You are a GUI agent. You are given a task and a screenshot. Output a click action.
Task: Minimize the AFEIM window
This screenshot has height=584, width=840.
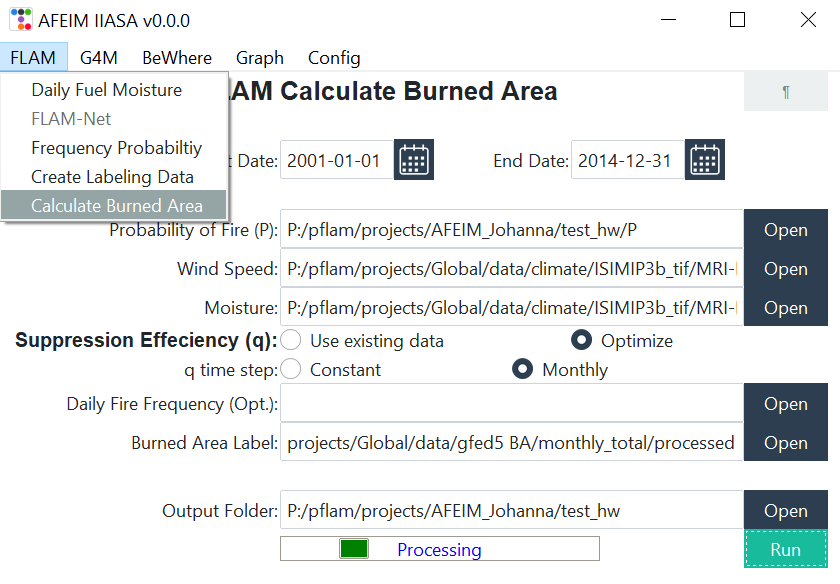pos(668,20)
